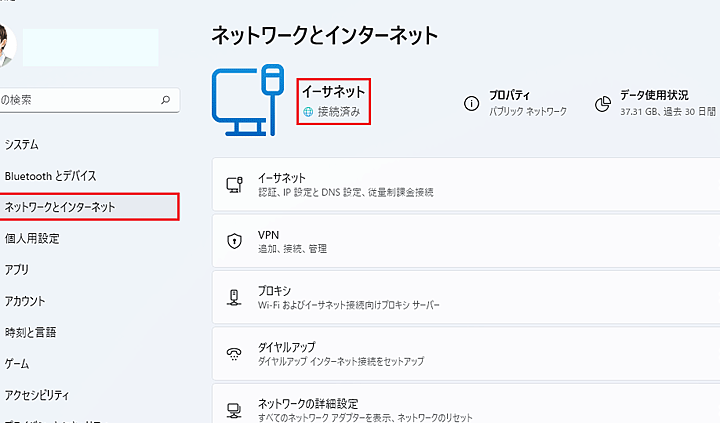Select Bluetooth とデバイス in sidebar
Screen dimensions: 720x423
[50, 176]
